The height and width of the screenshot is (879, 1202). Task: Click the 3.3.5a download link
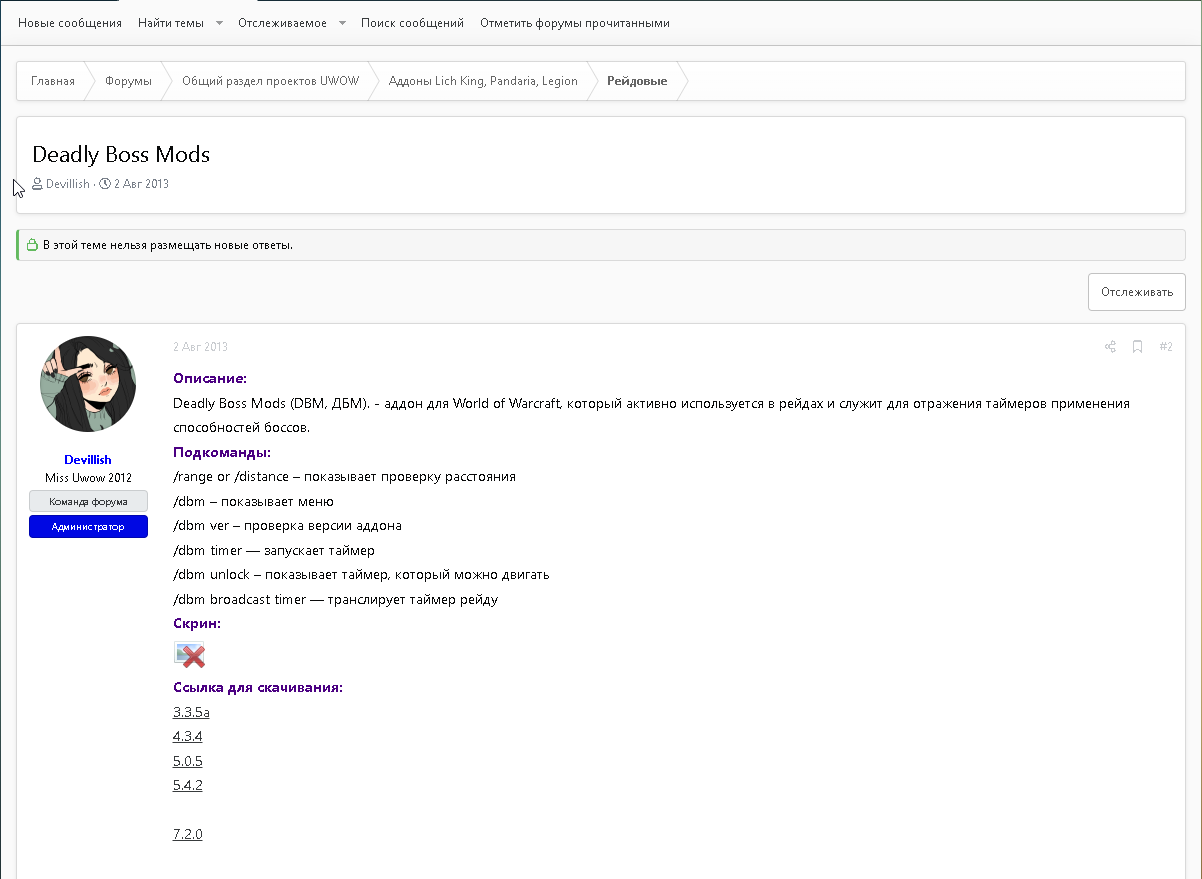(x=191, y=713)
